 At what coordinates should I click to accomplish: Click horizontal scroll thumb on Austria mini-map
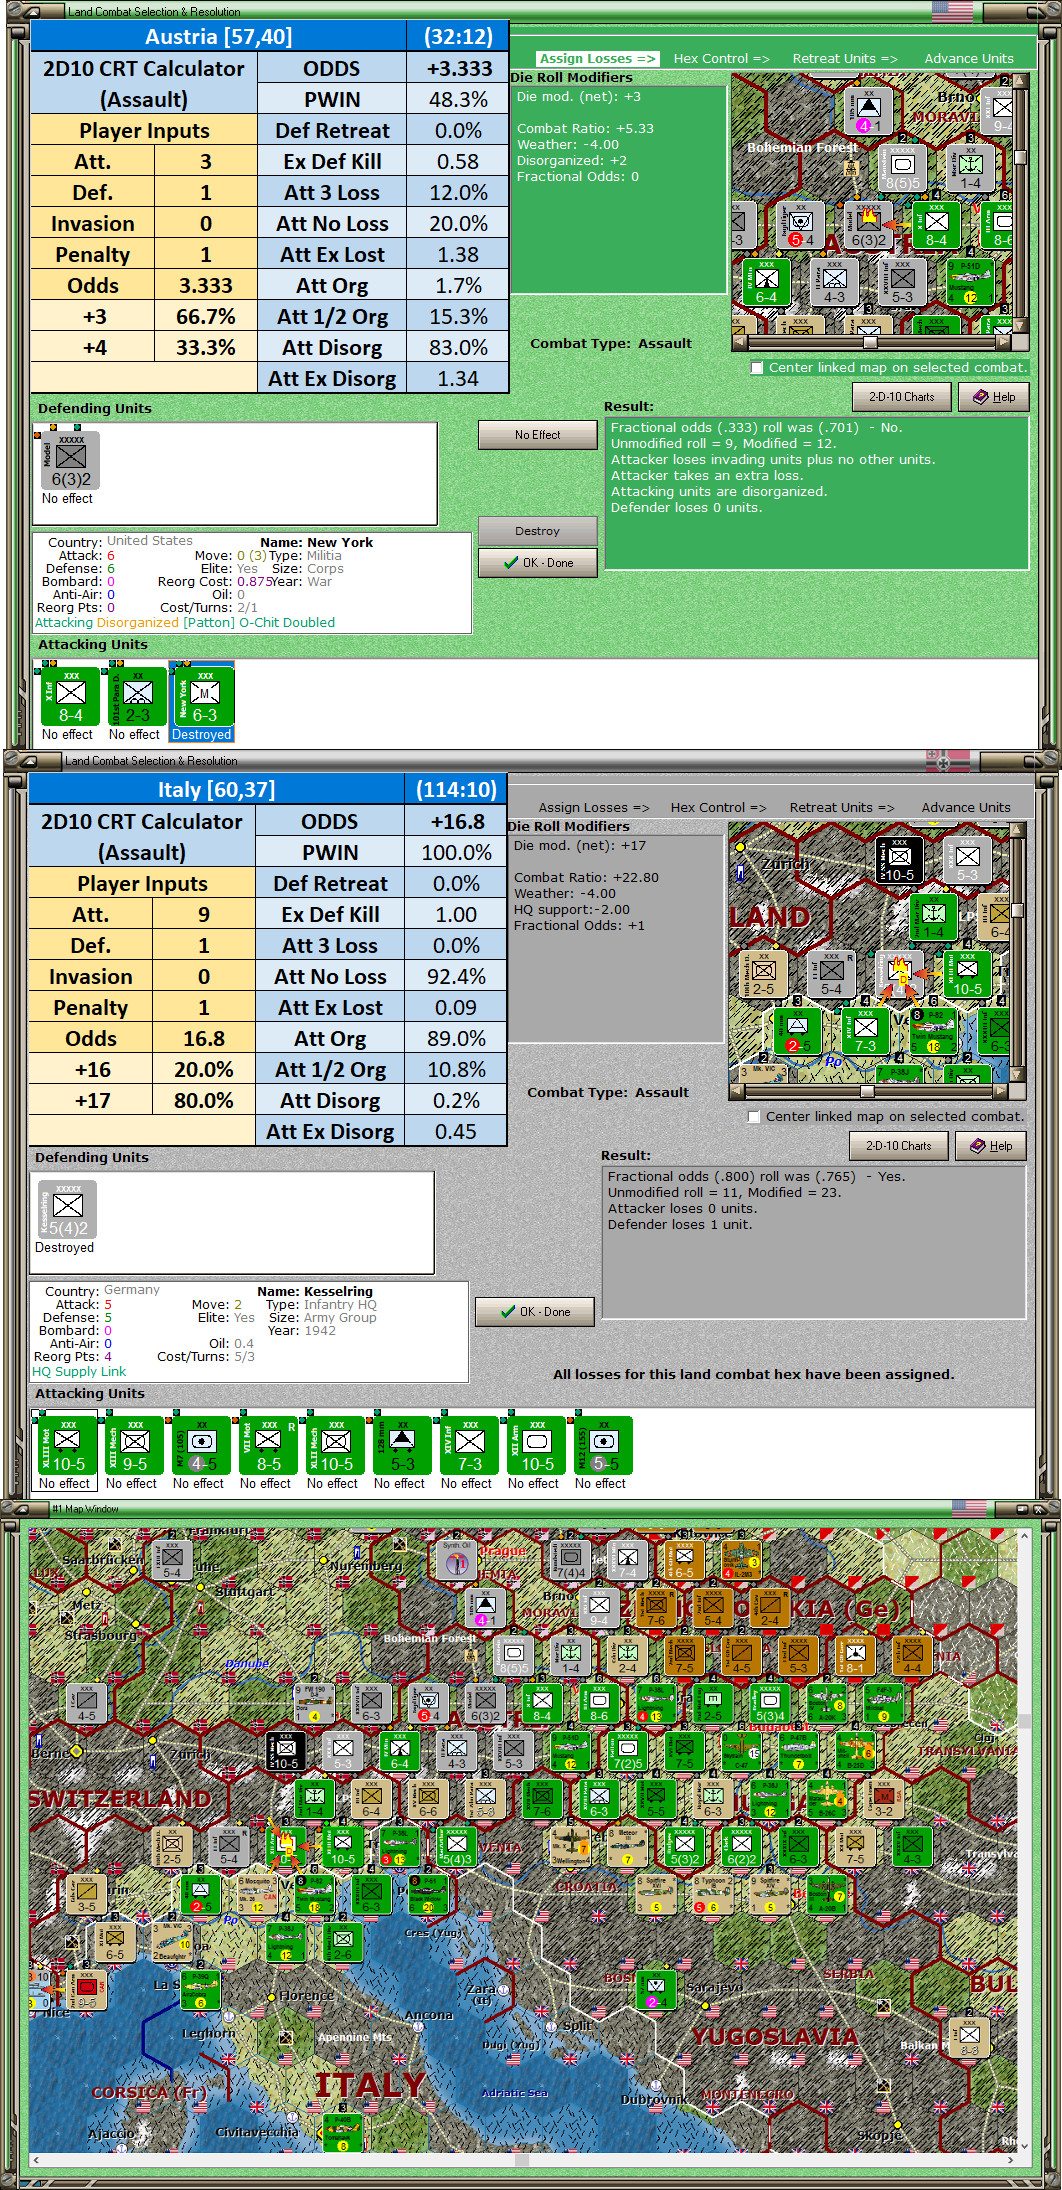(871, 342)
